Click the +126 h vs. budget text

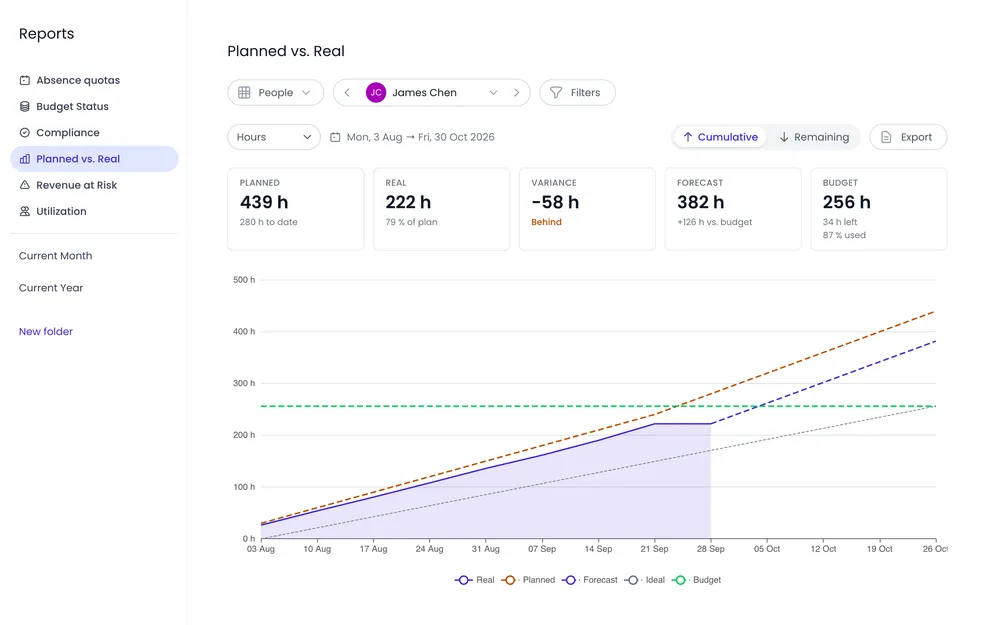click(x=715, y=222)
